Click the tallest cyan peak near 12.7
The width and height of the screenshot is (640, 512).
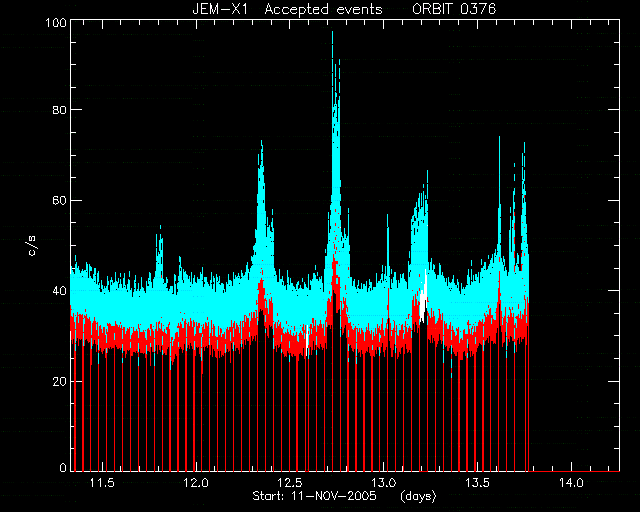point(332,33)
